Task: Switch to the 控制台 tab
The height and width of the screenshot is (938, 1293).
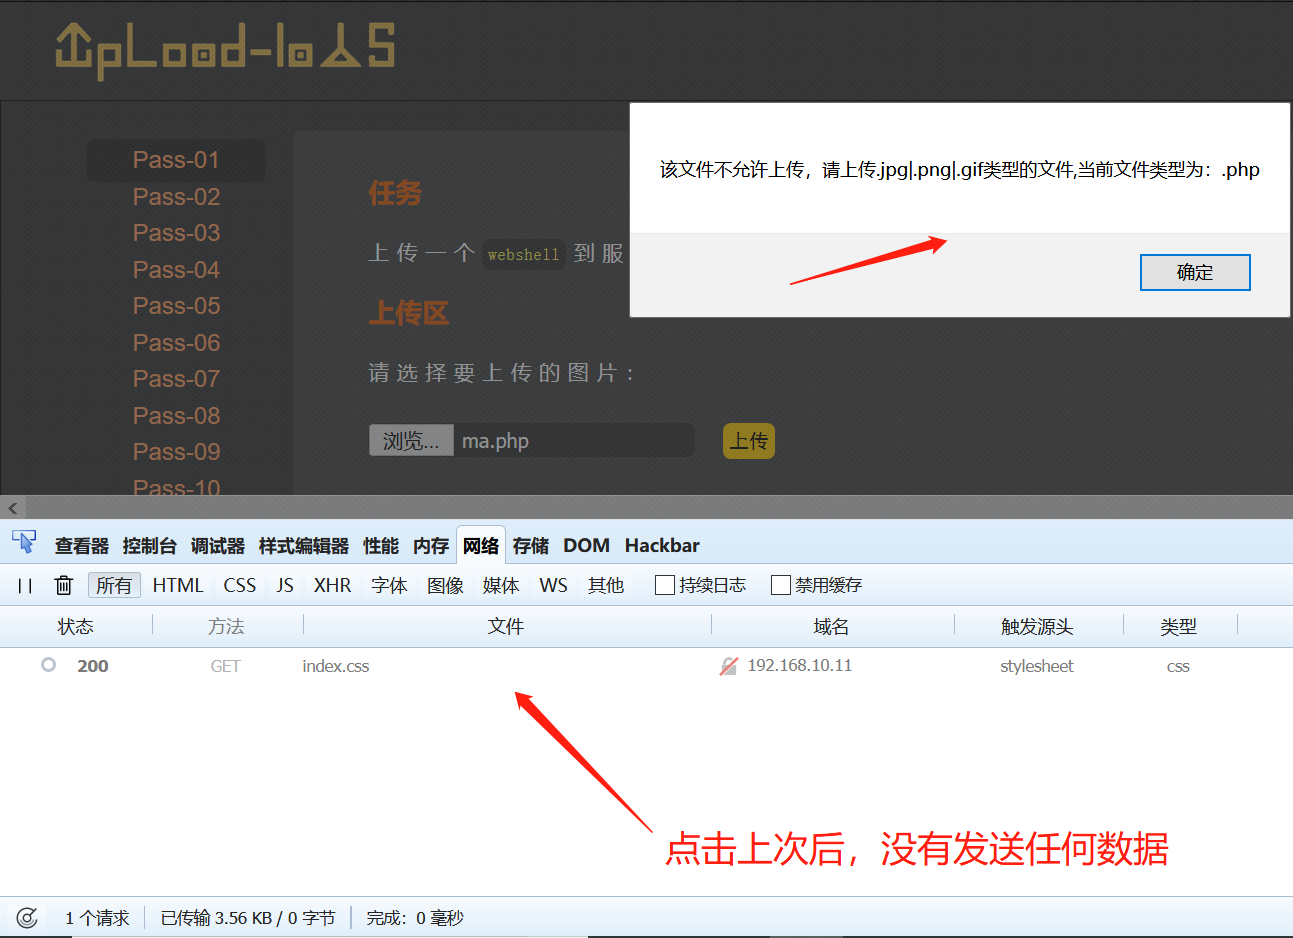Action: point(150,546)
